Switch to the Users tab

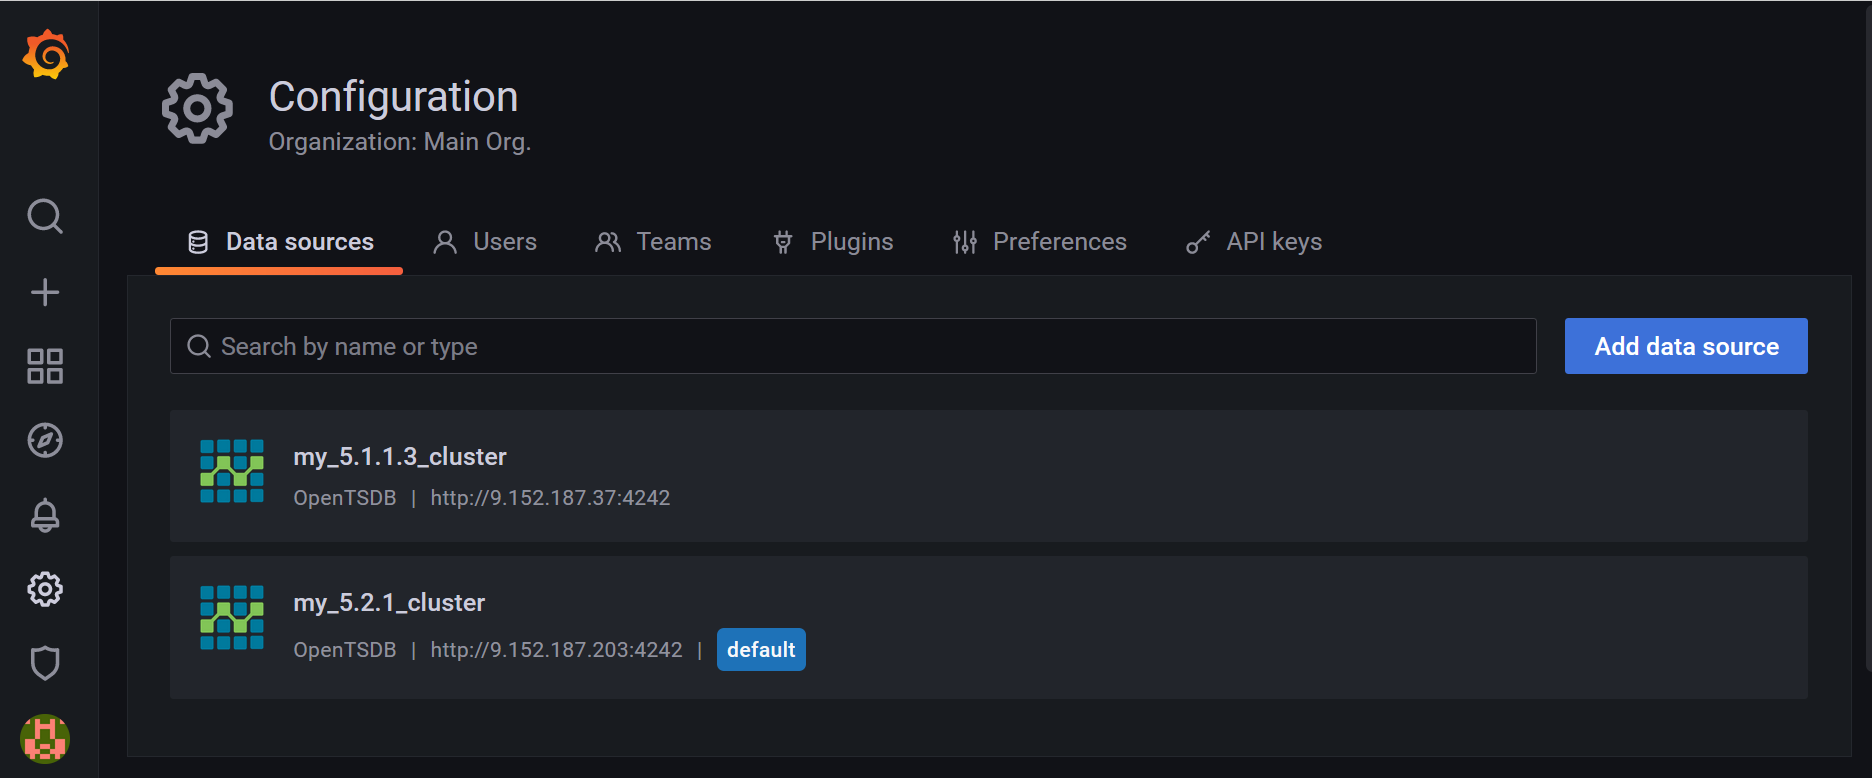pos(485,242)
